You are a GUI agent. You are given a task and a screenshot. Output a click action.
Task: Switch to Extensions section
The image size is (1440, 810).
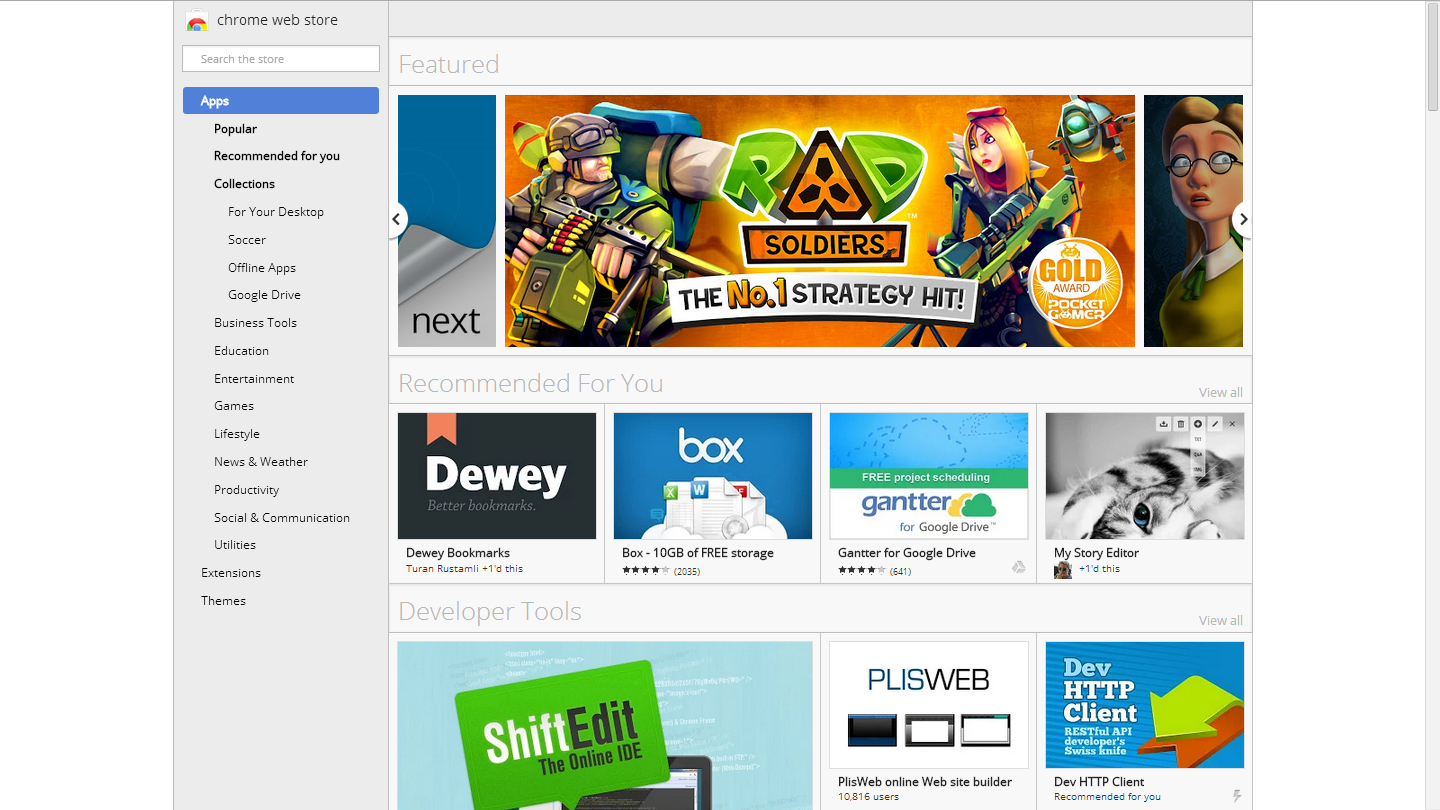(x=231, y=573)
